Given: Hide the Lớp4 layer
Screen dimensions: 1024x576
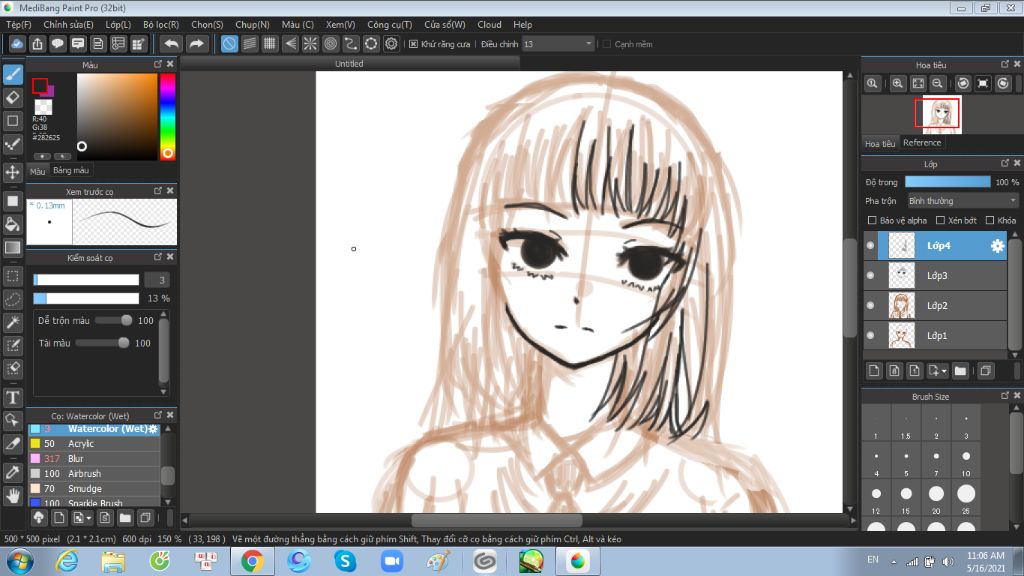Looking at the screenshot, I should (x=871, y=246).
